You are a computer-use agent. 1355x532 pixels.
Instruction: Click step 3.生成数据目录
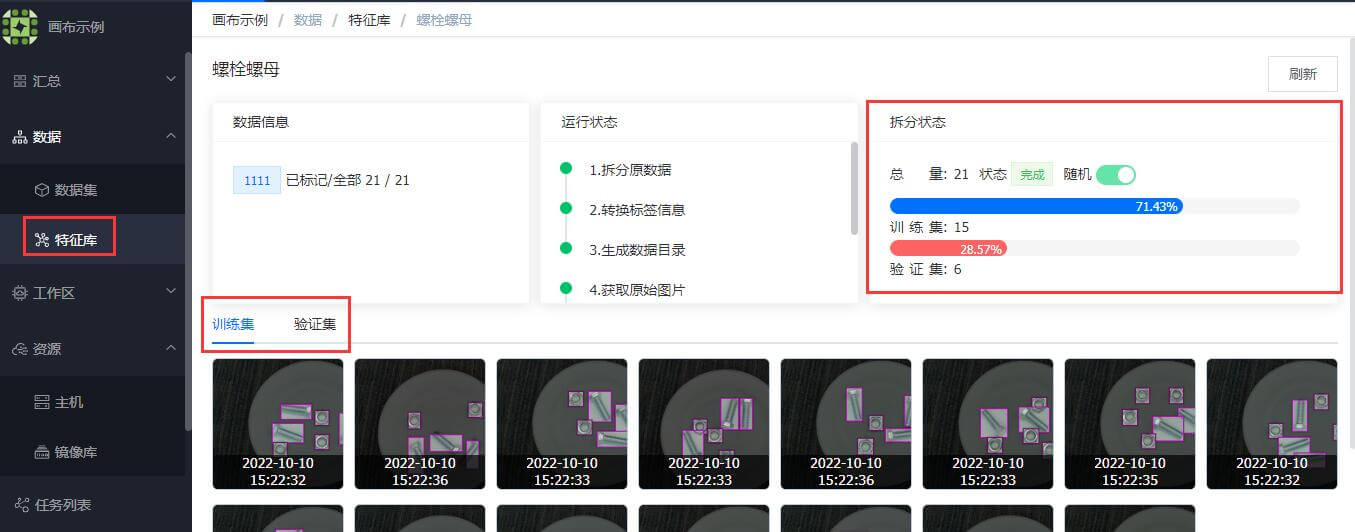[637, 250]
